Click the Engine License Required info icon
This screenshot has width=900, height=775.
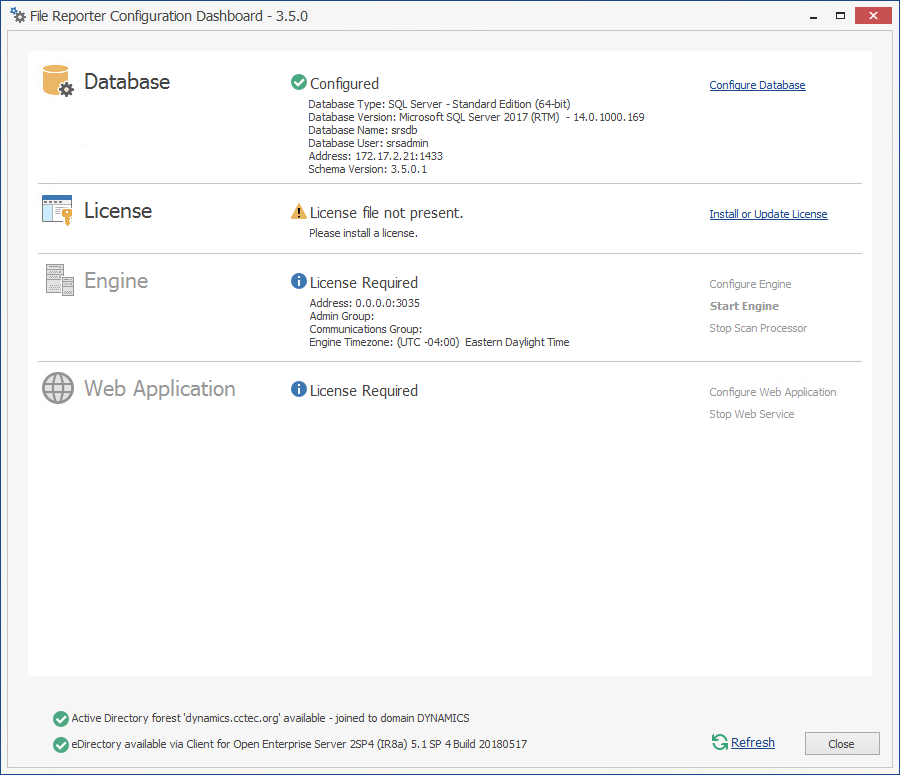298,282
